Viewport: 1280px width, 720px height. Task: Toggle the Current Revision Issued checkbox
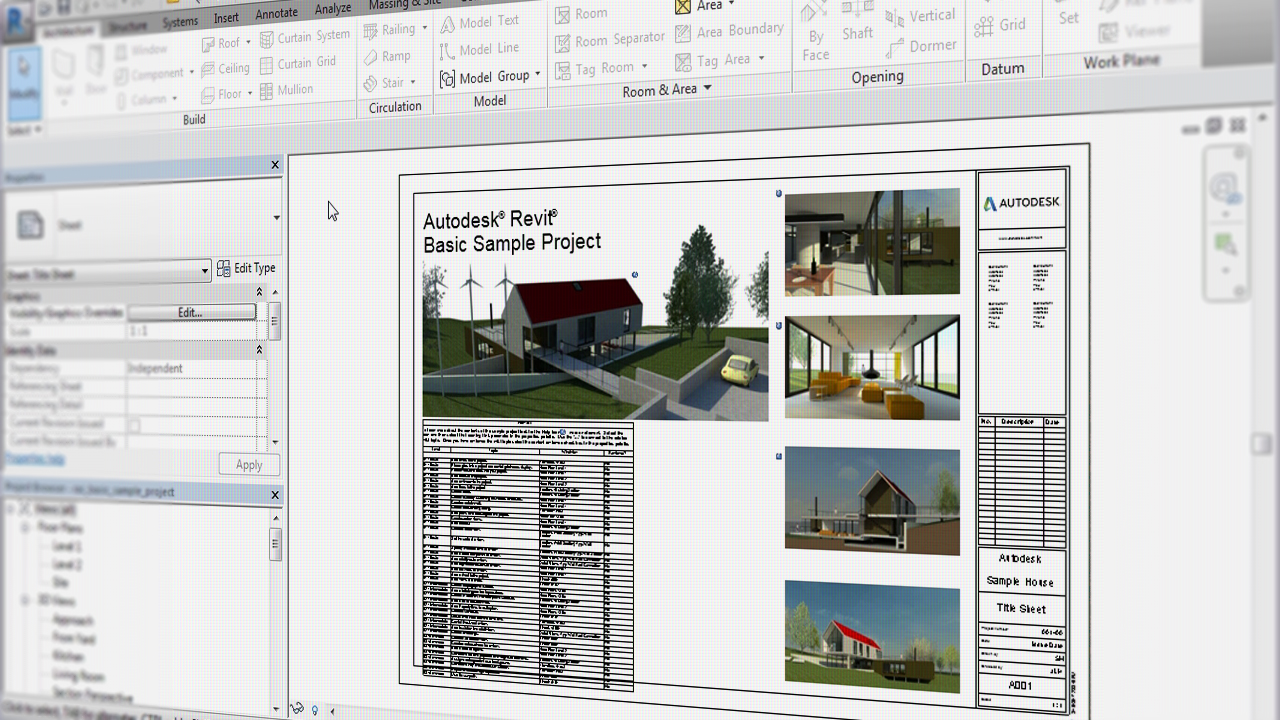pyautogui.click(x=134, y=425)
